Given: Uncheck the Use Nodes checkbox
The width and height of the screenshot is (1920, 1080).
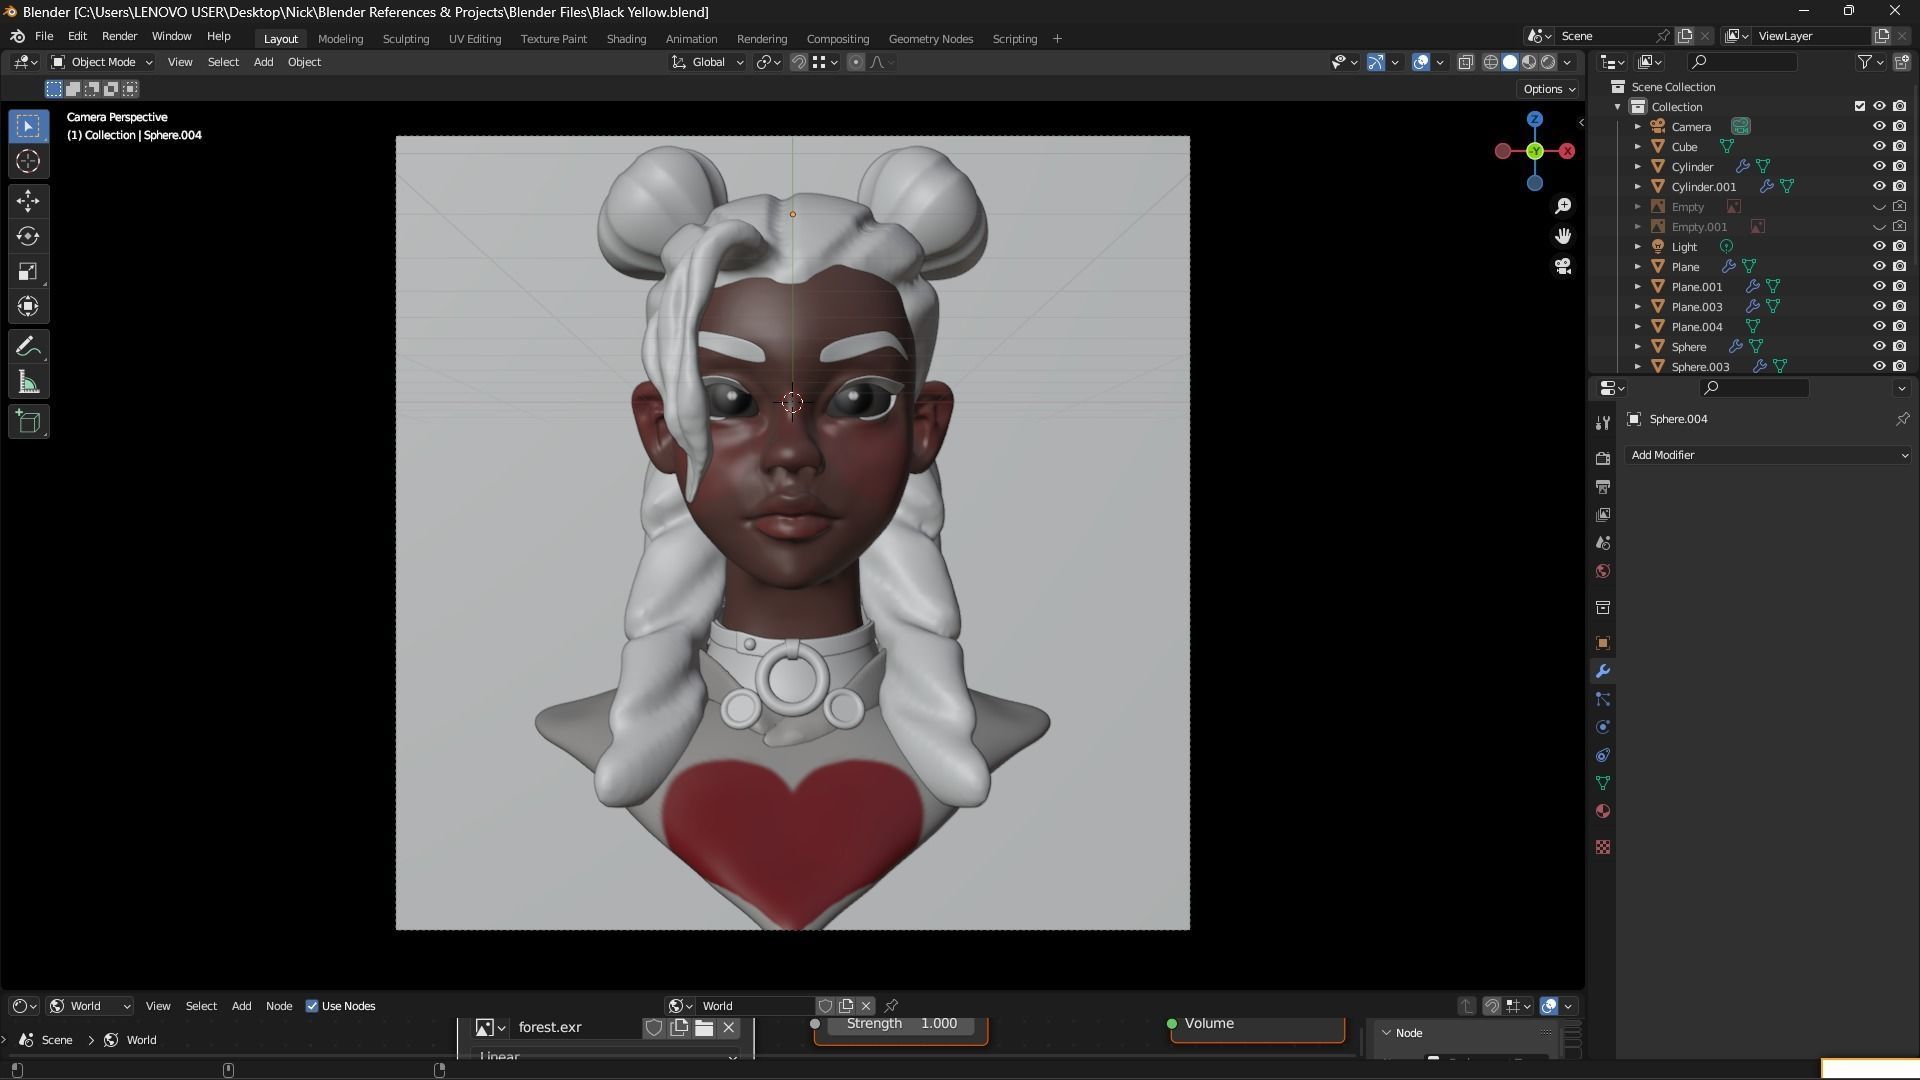Looking at the screenshot, I should pos(312,1006).
